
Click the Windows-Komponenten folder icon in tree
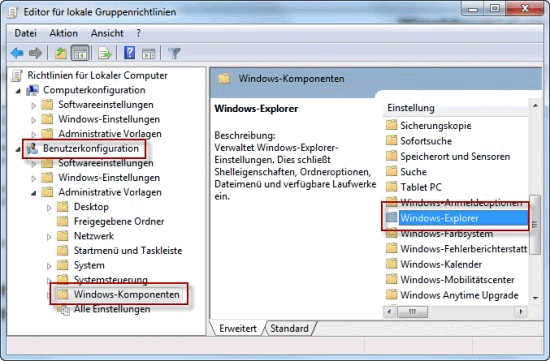[x=62, y=294]
